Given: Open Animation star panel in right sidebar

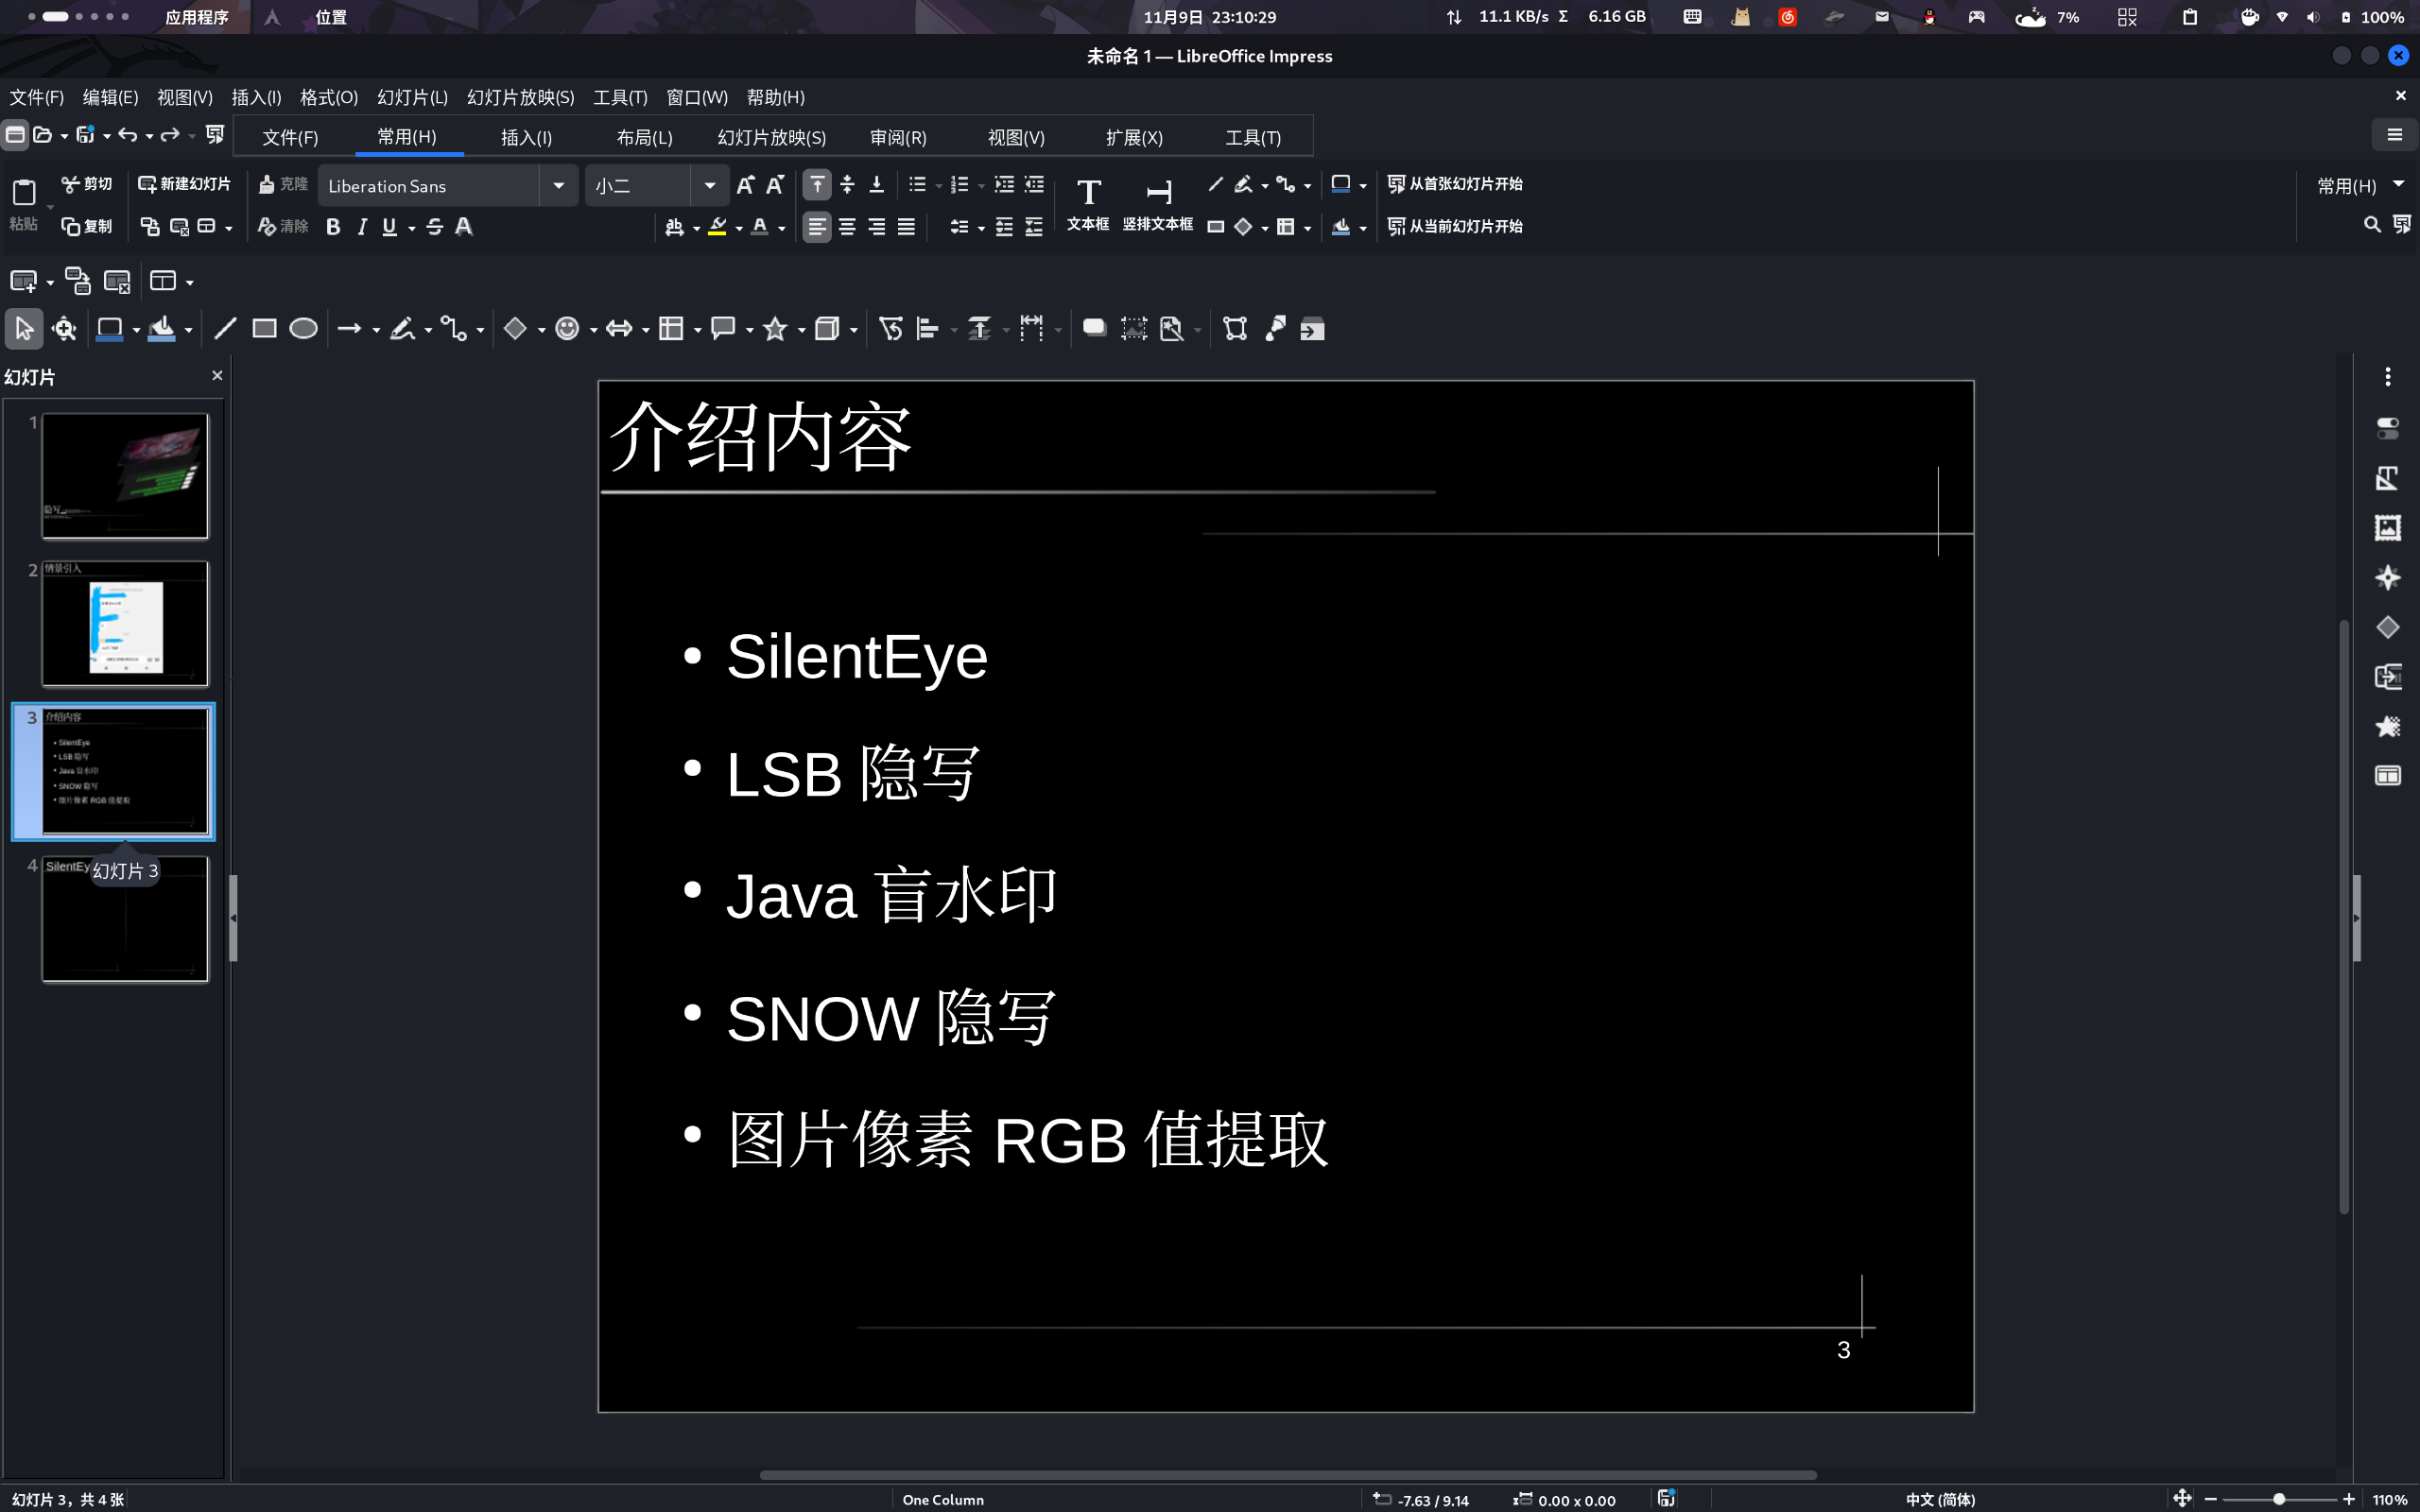Looking at the screenshot, I should pyautogui.click(x=2387, y=726).
